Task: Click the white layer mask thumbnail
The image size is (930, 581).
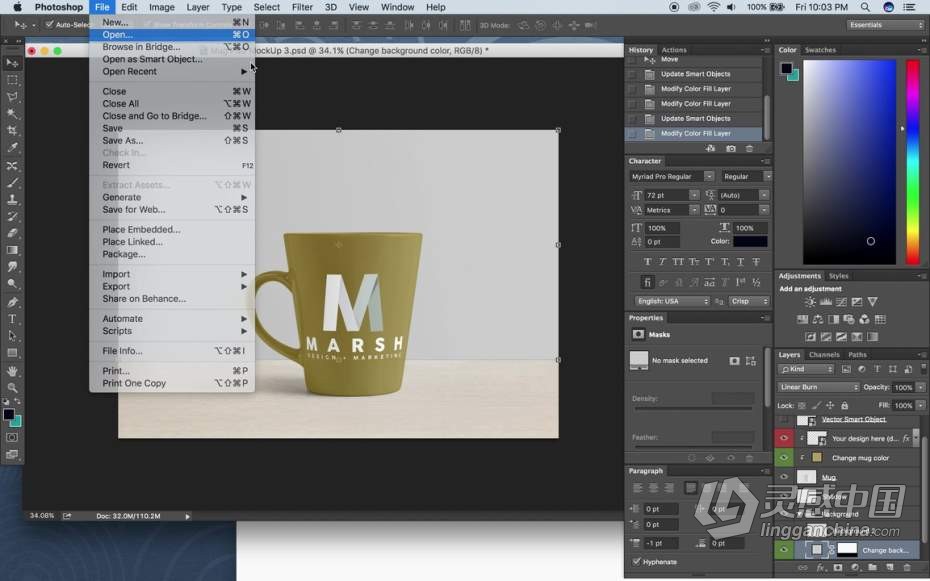Action: coord(847,550)
